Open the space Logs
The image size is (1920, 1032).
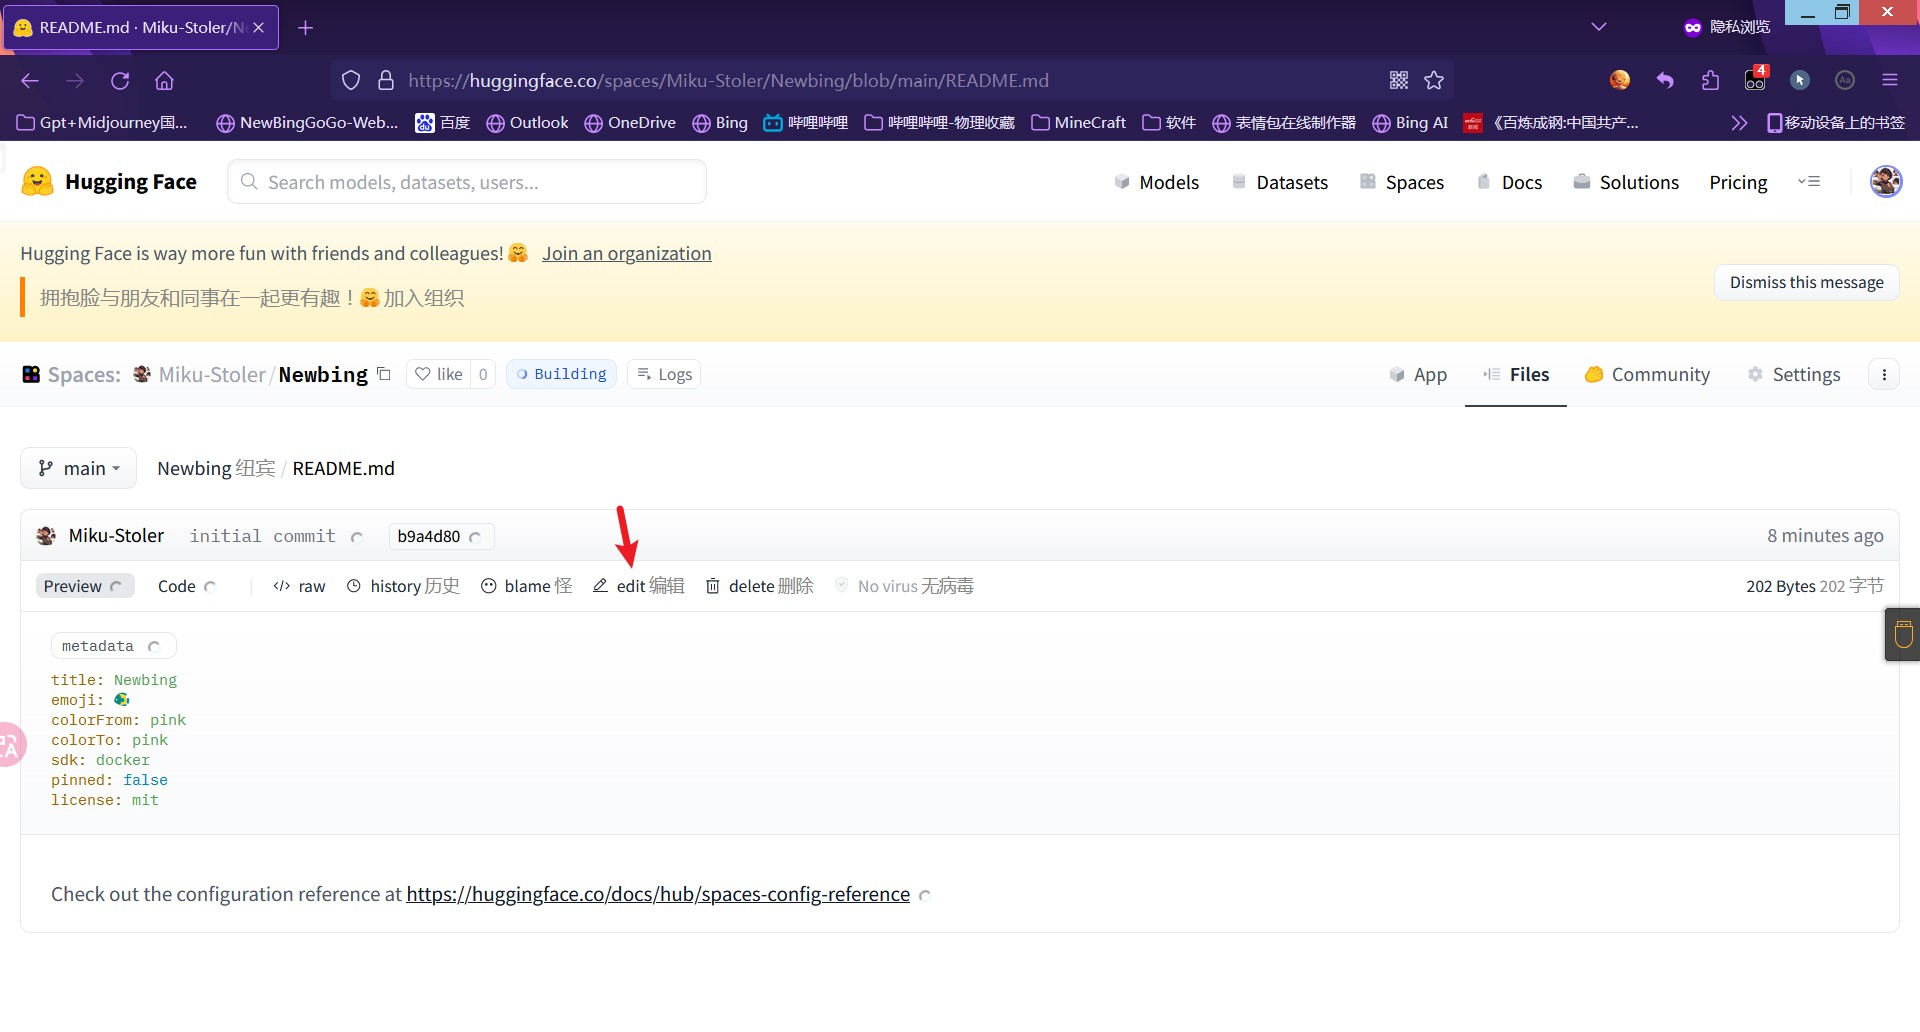tap(664, 374)
